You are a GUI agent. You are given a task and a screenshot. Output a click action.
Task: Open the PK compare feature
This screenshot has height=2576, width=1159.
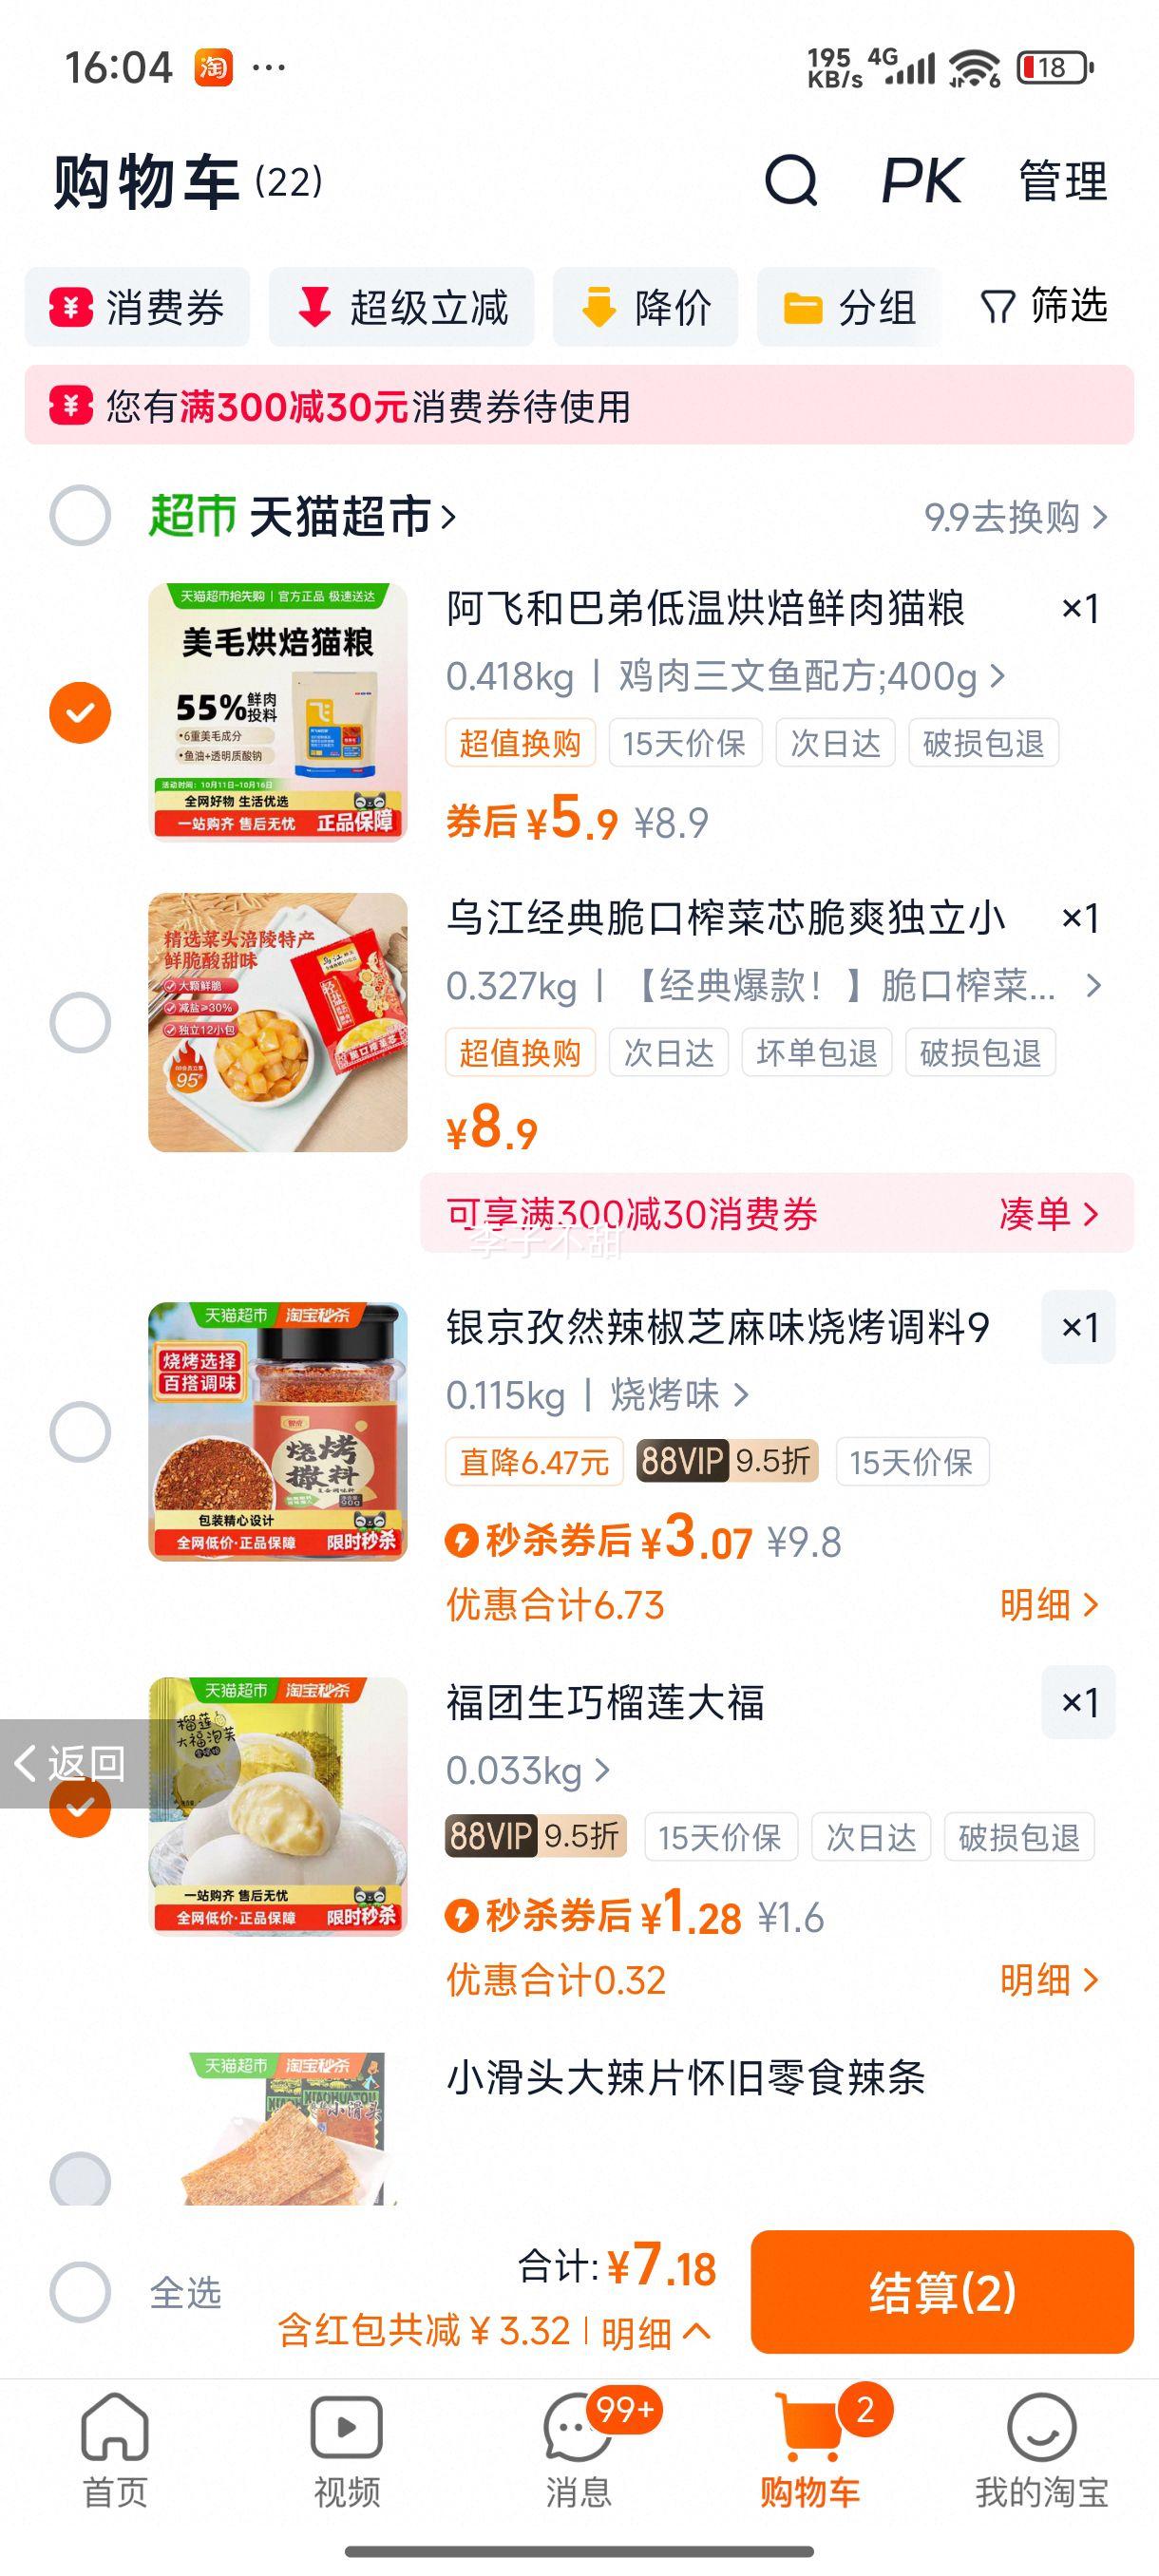tap(920, 181)
